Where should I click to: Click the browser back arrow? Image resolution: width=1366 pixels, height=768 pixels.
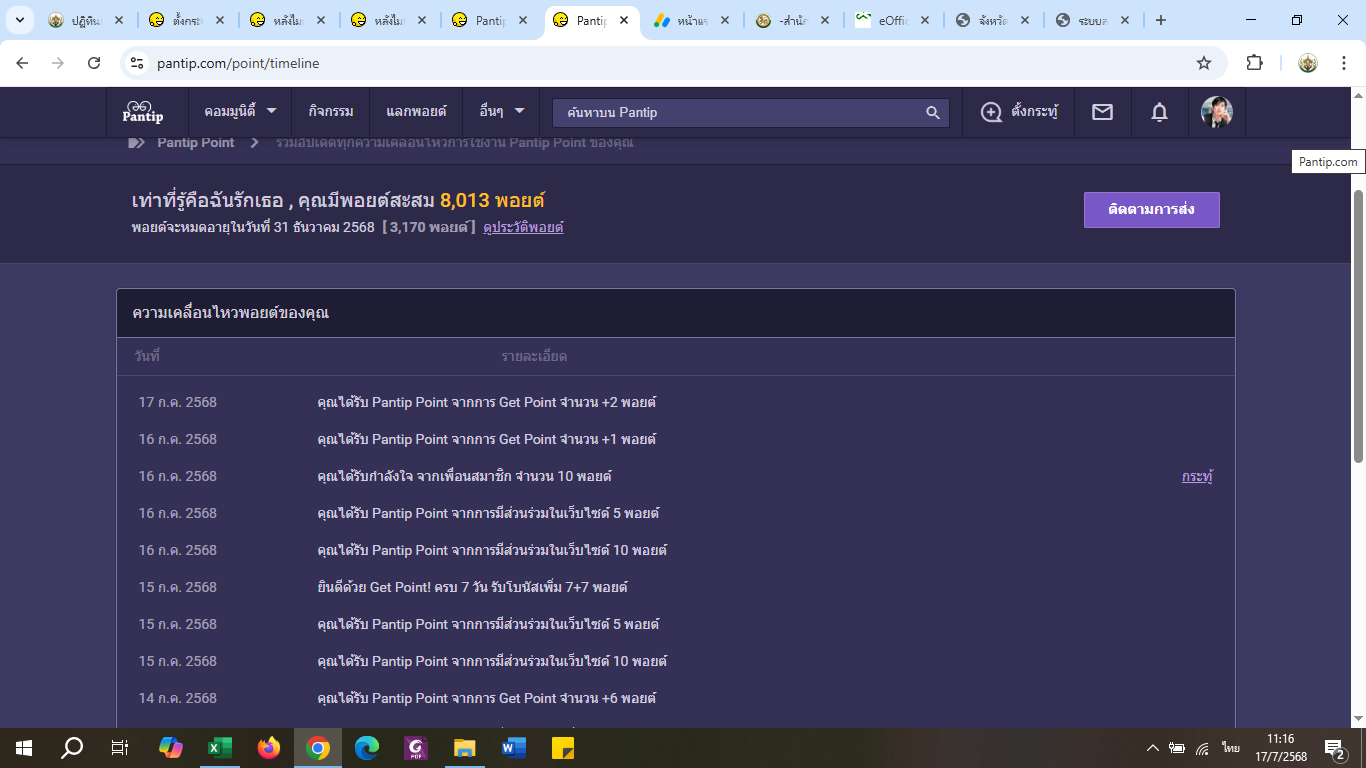pos(22,63)
